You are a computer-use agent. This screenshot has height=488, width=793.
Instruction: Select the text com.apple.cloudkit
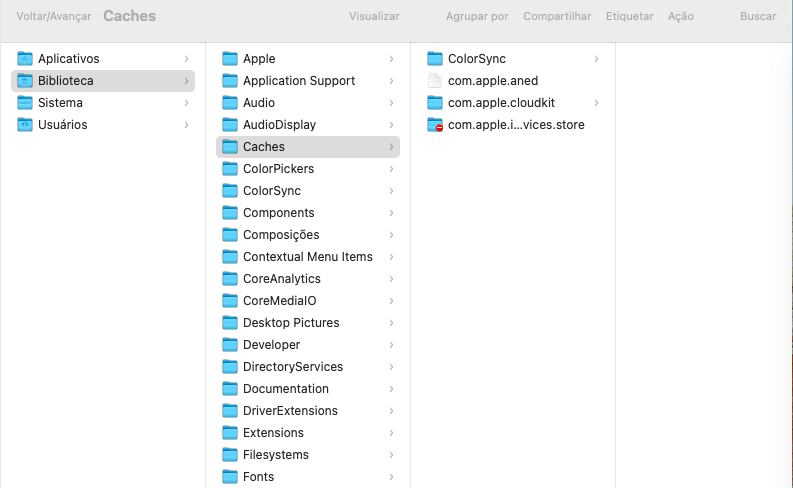[502, 103]
